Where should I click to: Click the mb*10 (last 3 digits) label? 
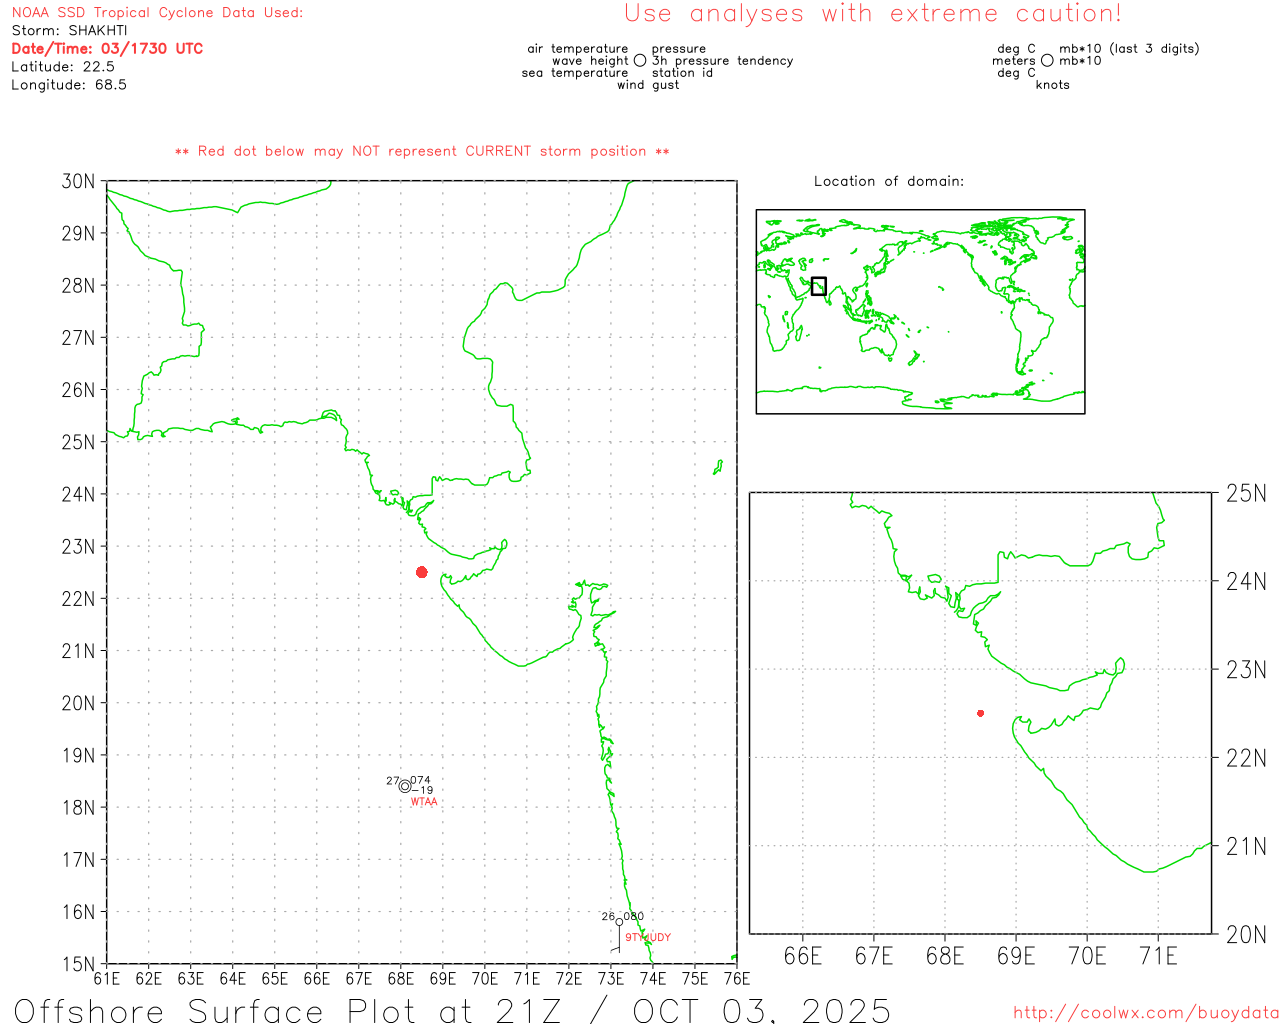coord(1129,49)
